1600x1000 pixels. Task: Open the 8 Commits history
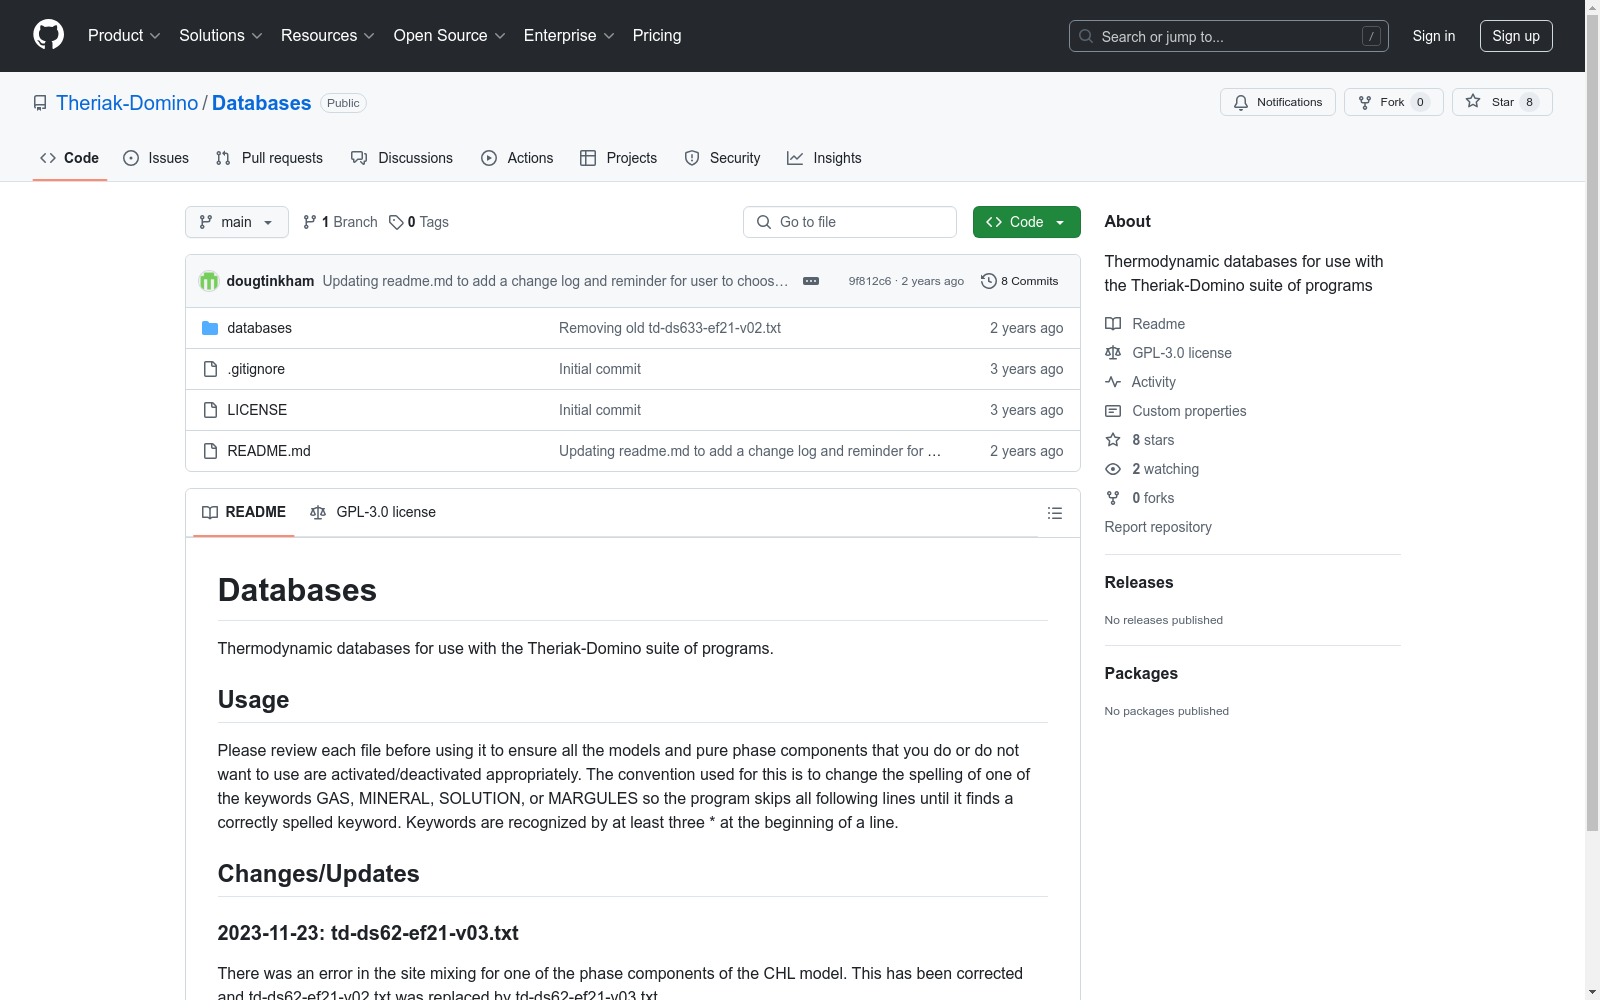pos(1019,281)
